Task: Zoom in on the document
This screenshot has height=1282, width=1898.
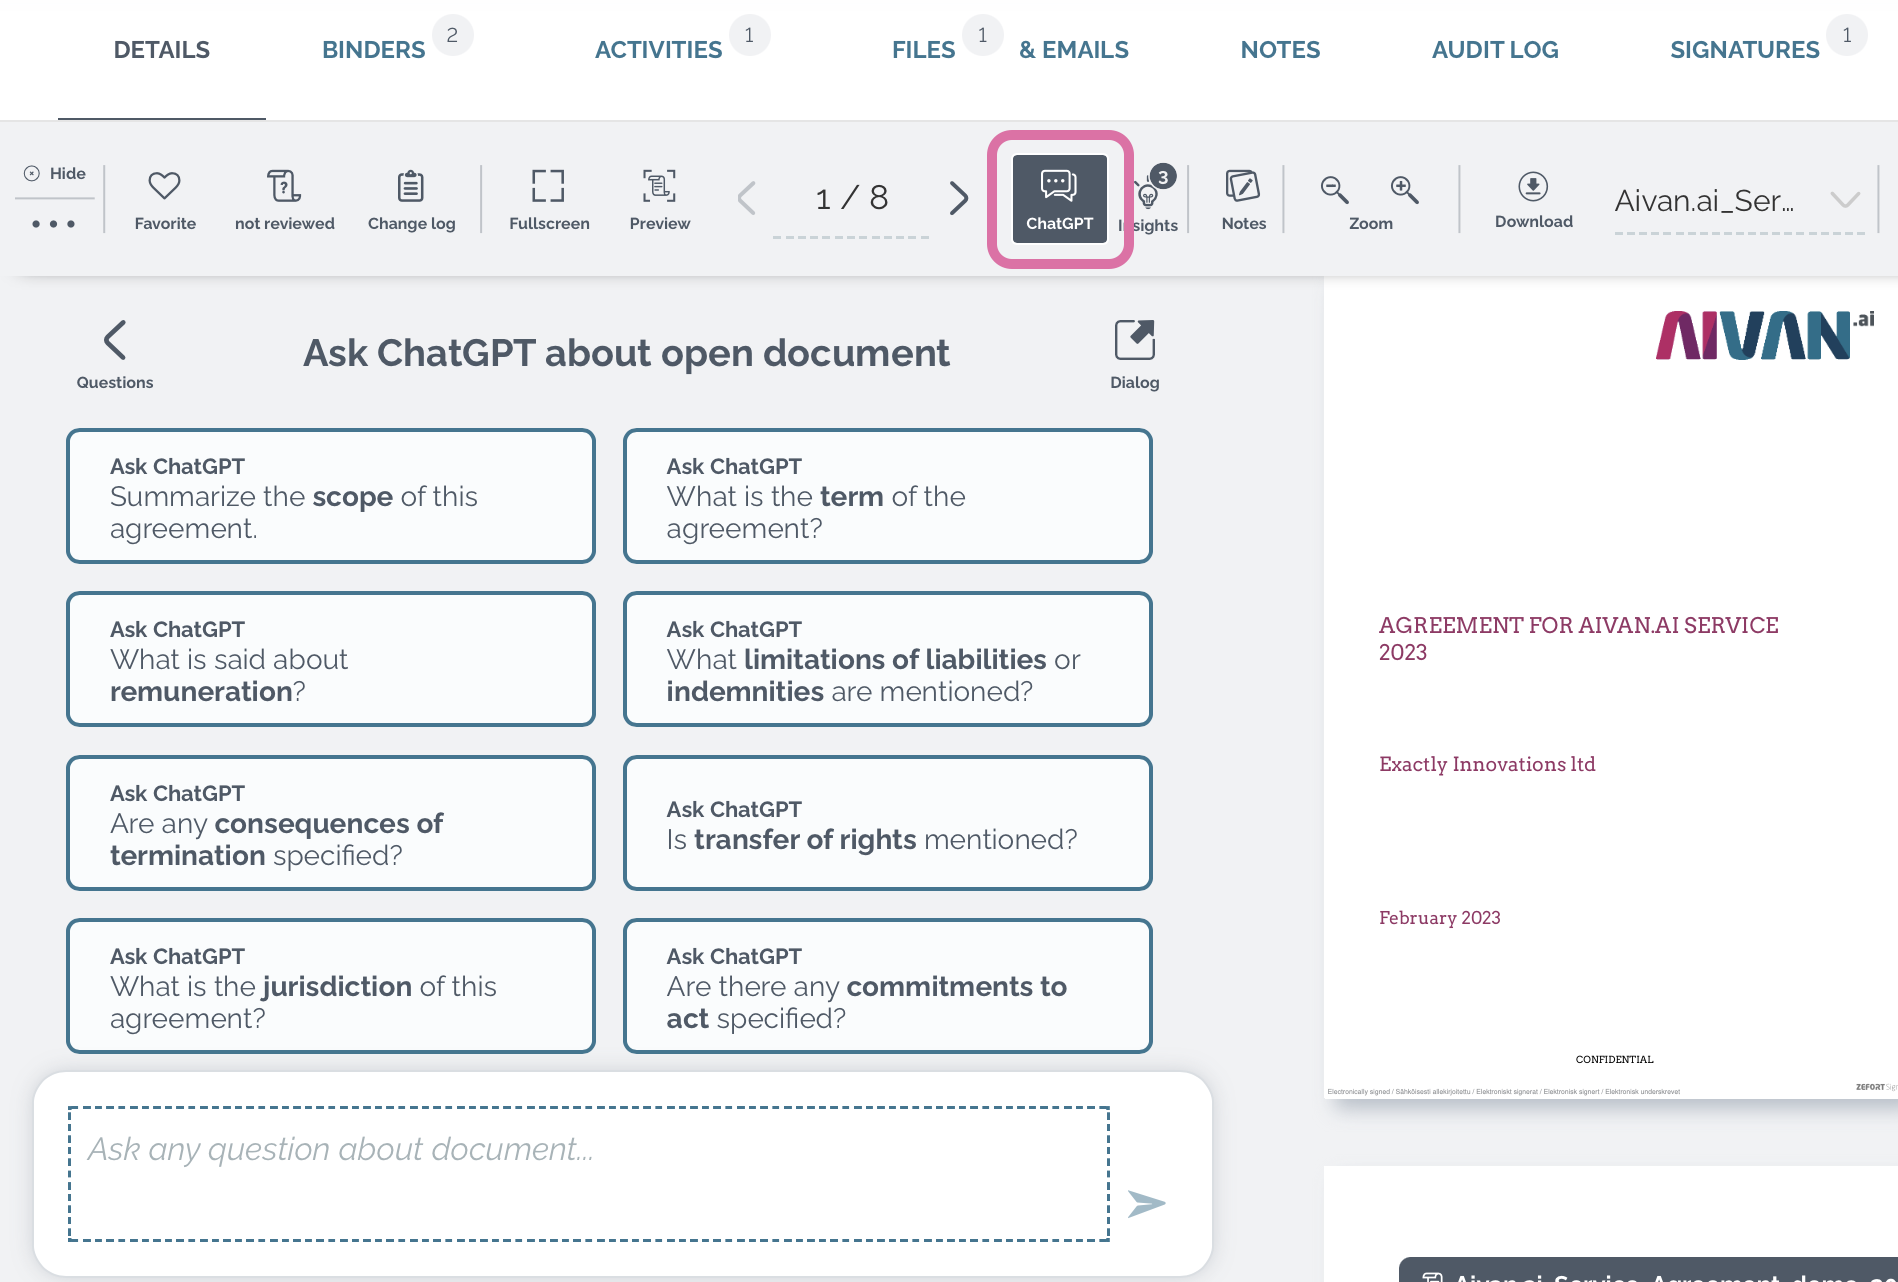Action: tap(1404, 189)
